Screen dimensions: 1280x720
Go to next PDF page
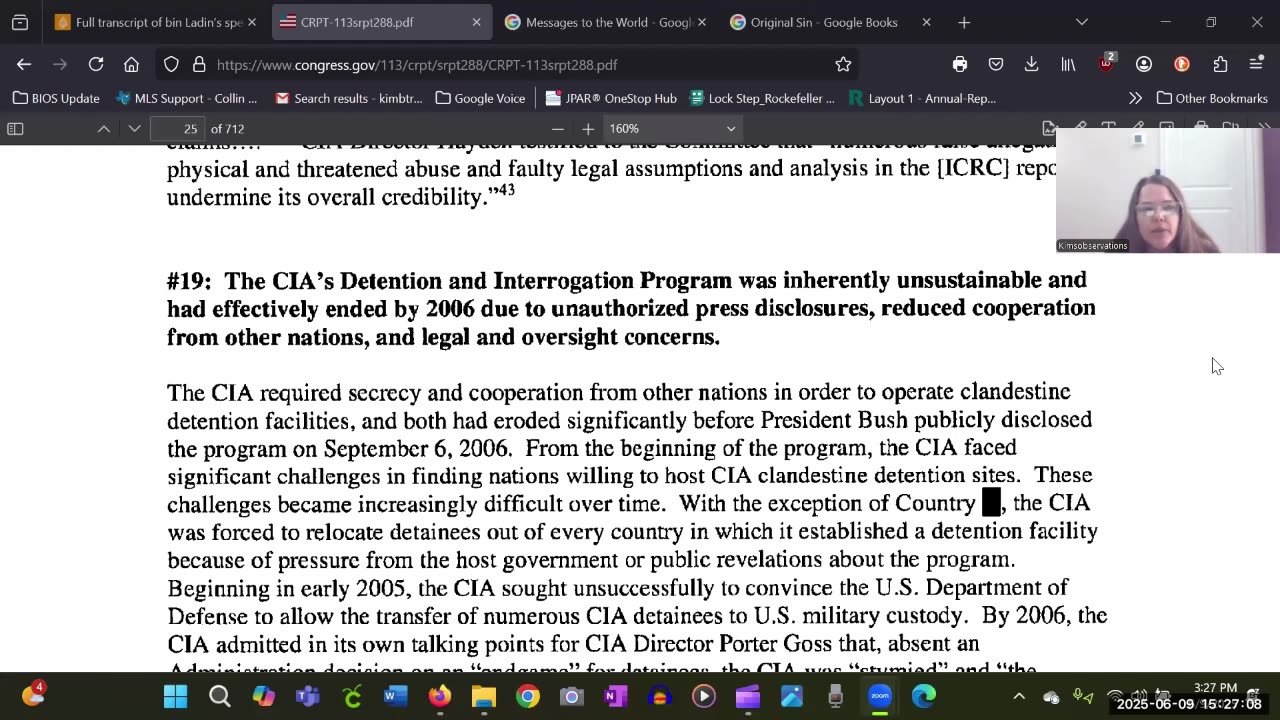pyautogui.click(x=134, y=128)
